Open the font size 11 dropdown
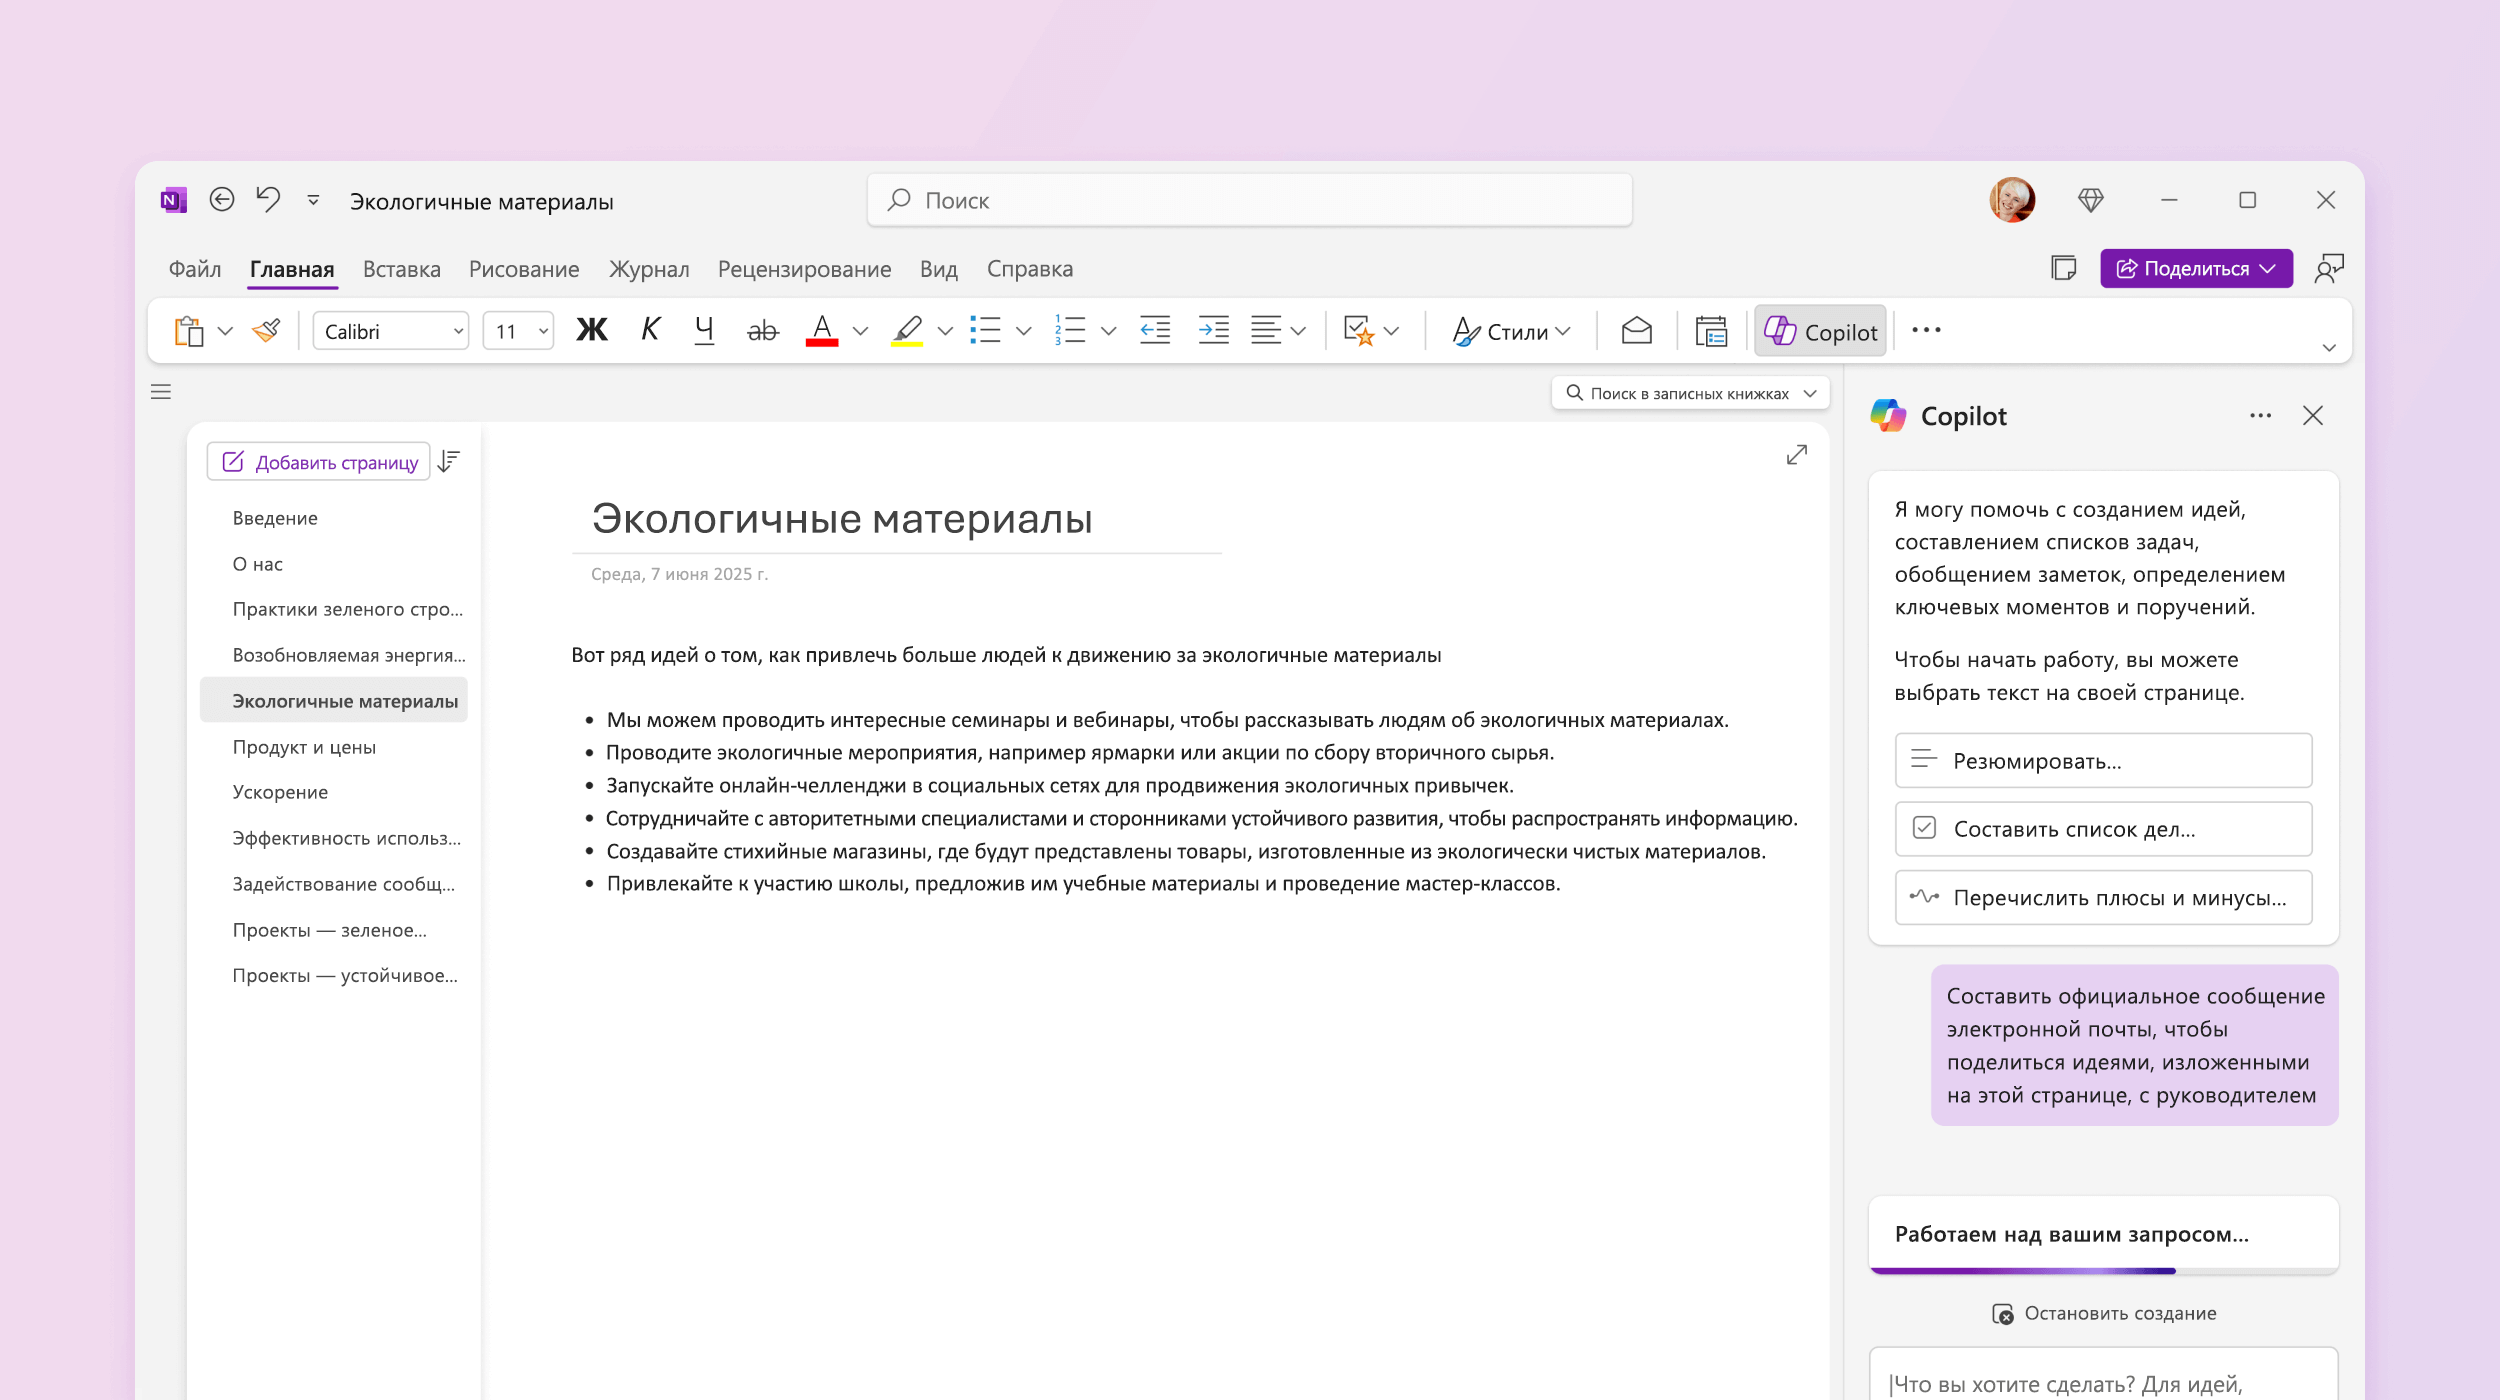 tap(518, 331)
